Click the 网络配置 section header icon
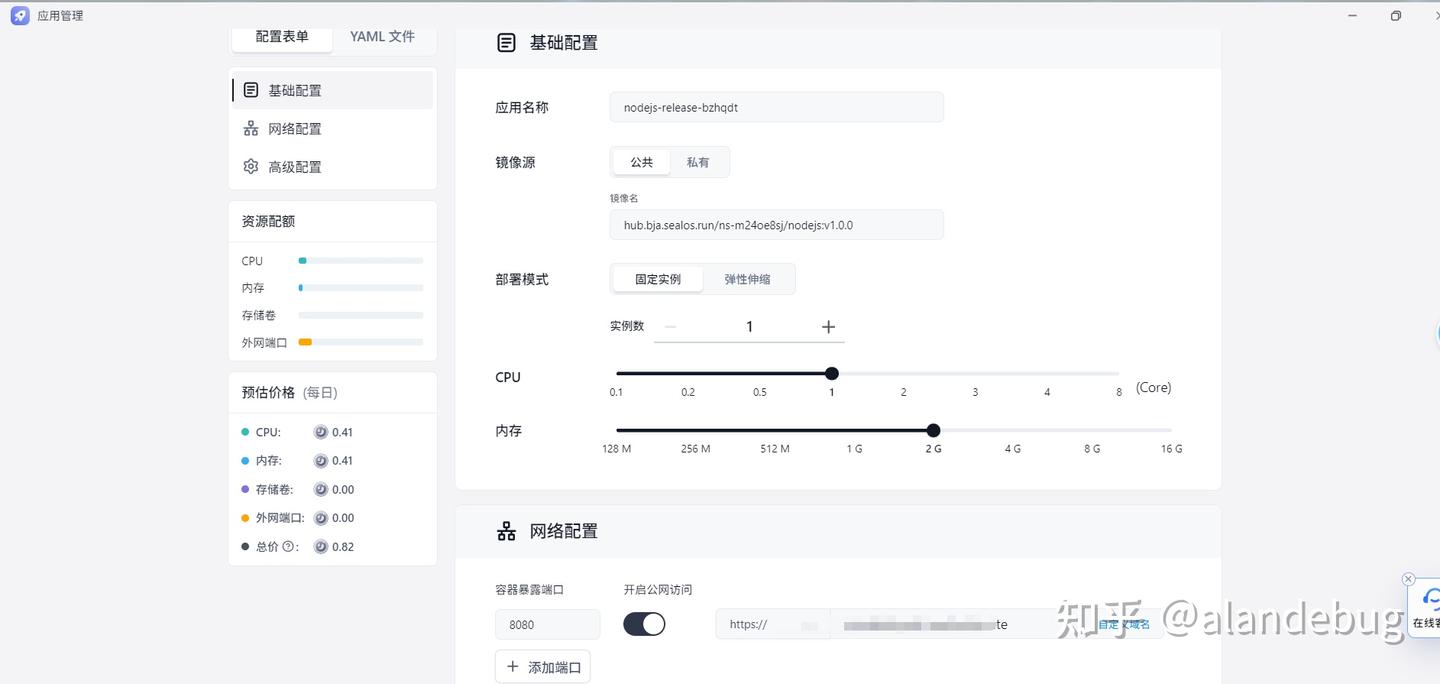 click(x=506, y=530)
